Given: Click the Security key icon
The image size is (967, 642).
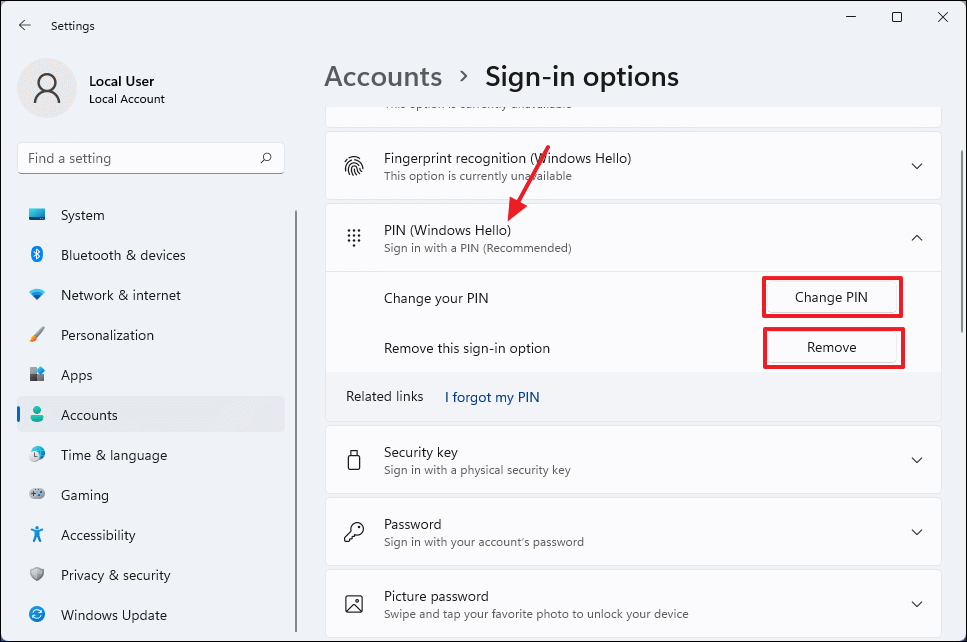Looking at the screenshot, I should click(353, 459).
